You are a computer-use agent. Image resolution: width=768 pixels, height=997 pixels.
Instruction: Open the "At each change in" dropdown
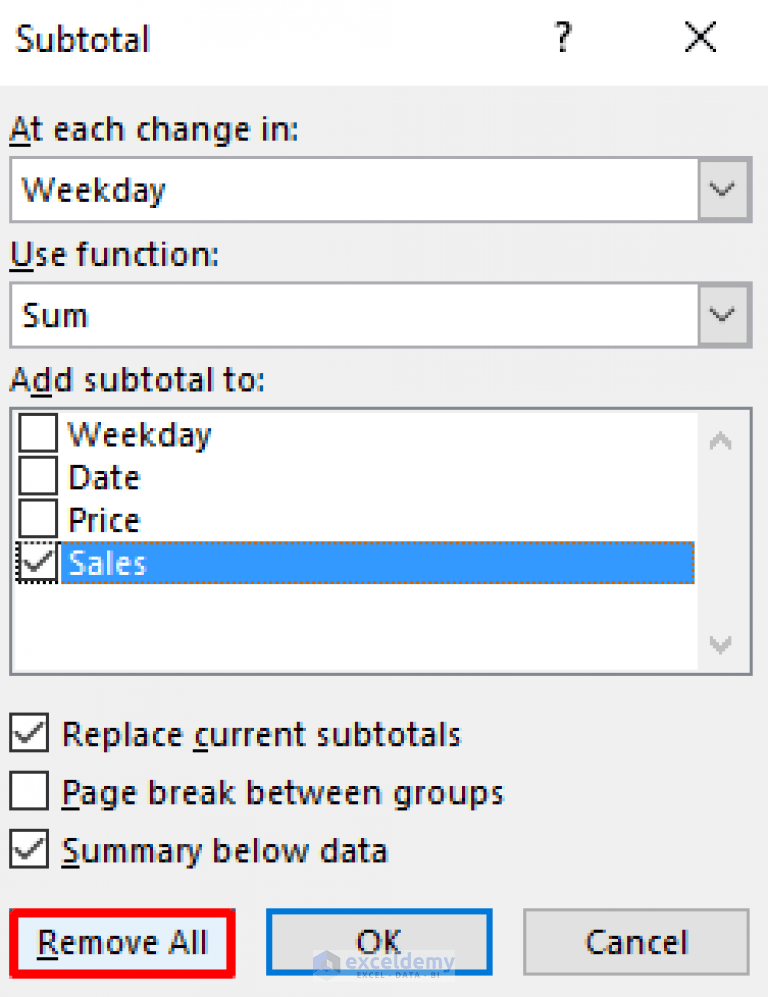point(722,189)
